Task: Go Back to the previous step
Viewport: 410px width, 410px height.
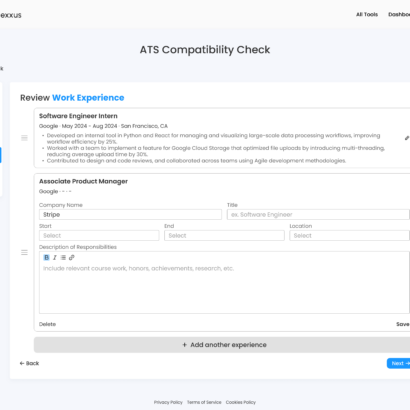Action: [x=29, y=363]
